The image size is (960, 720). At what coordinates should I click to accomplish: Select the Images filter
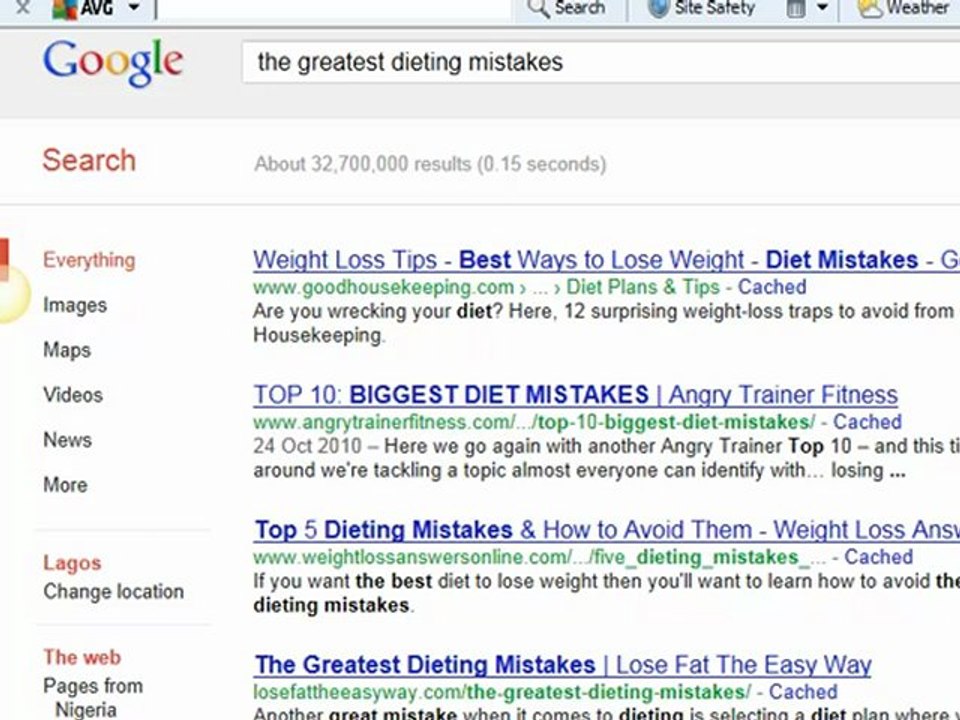click(75, 305)
